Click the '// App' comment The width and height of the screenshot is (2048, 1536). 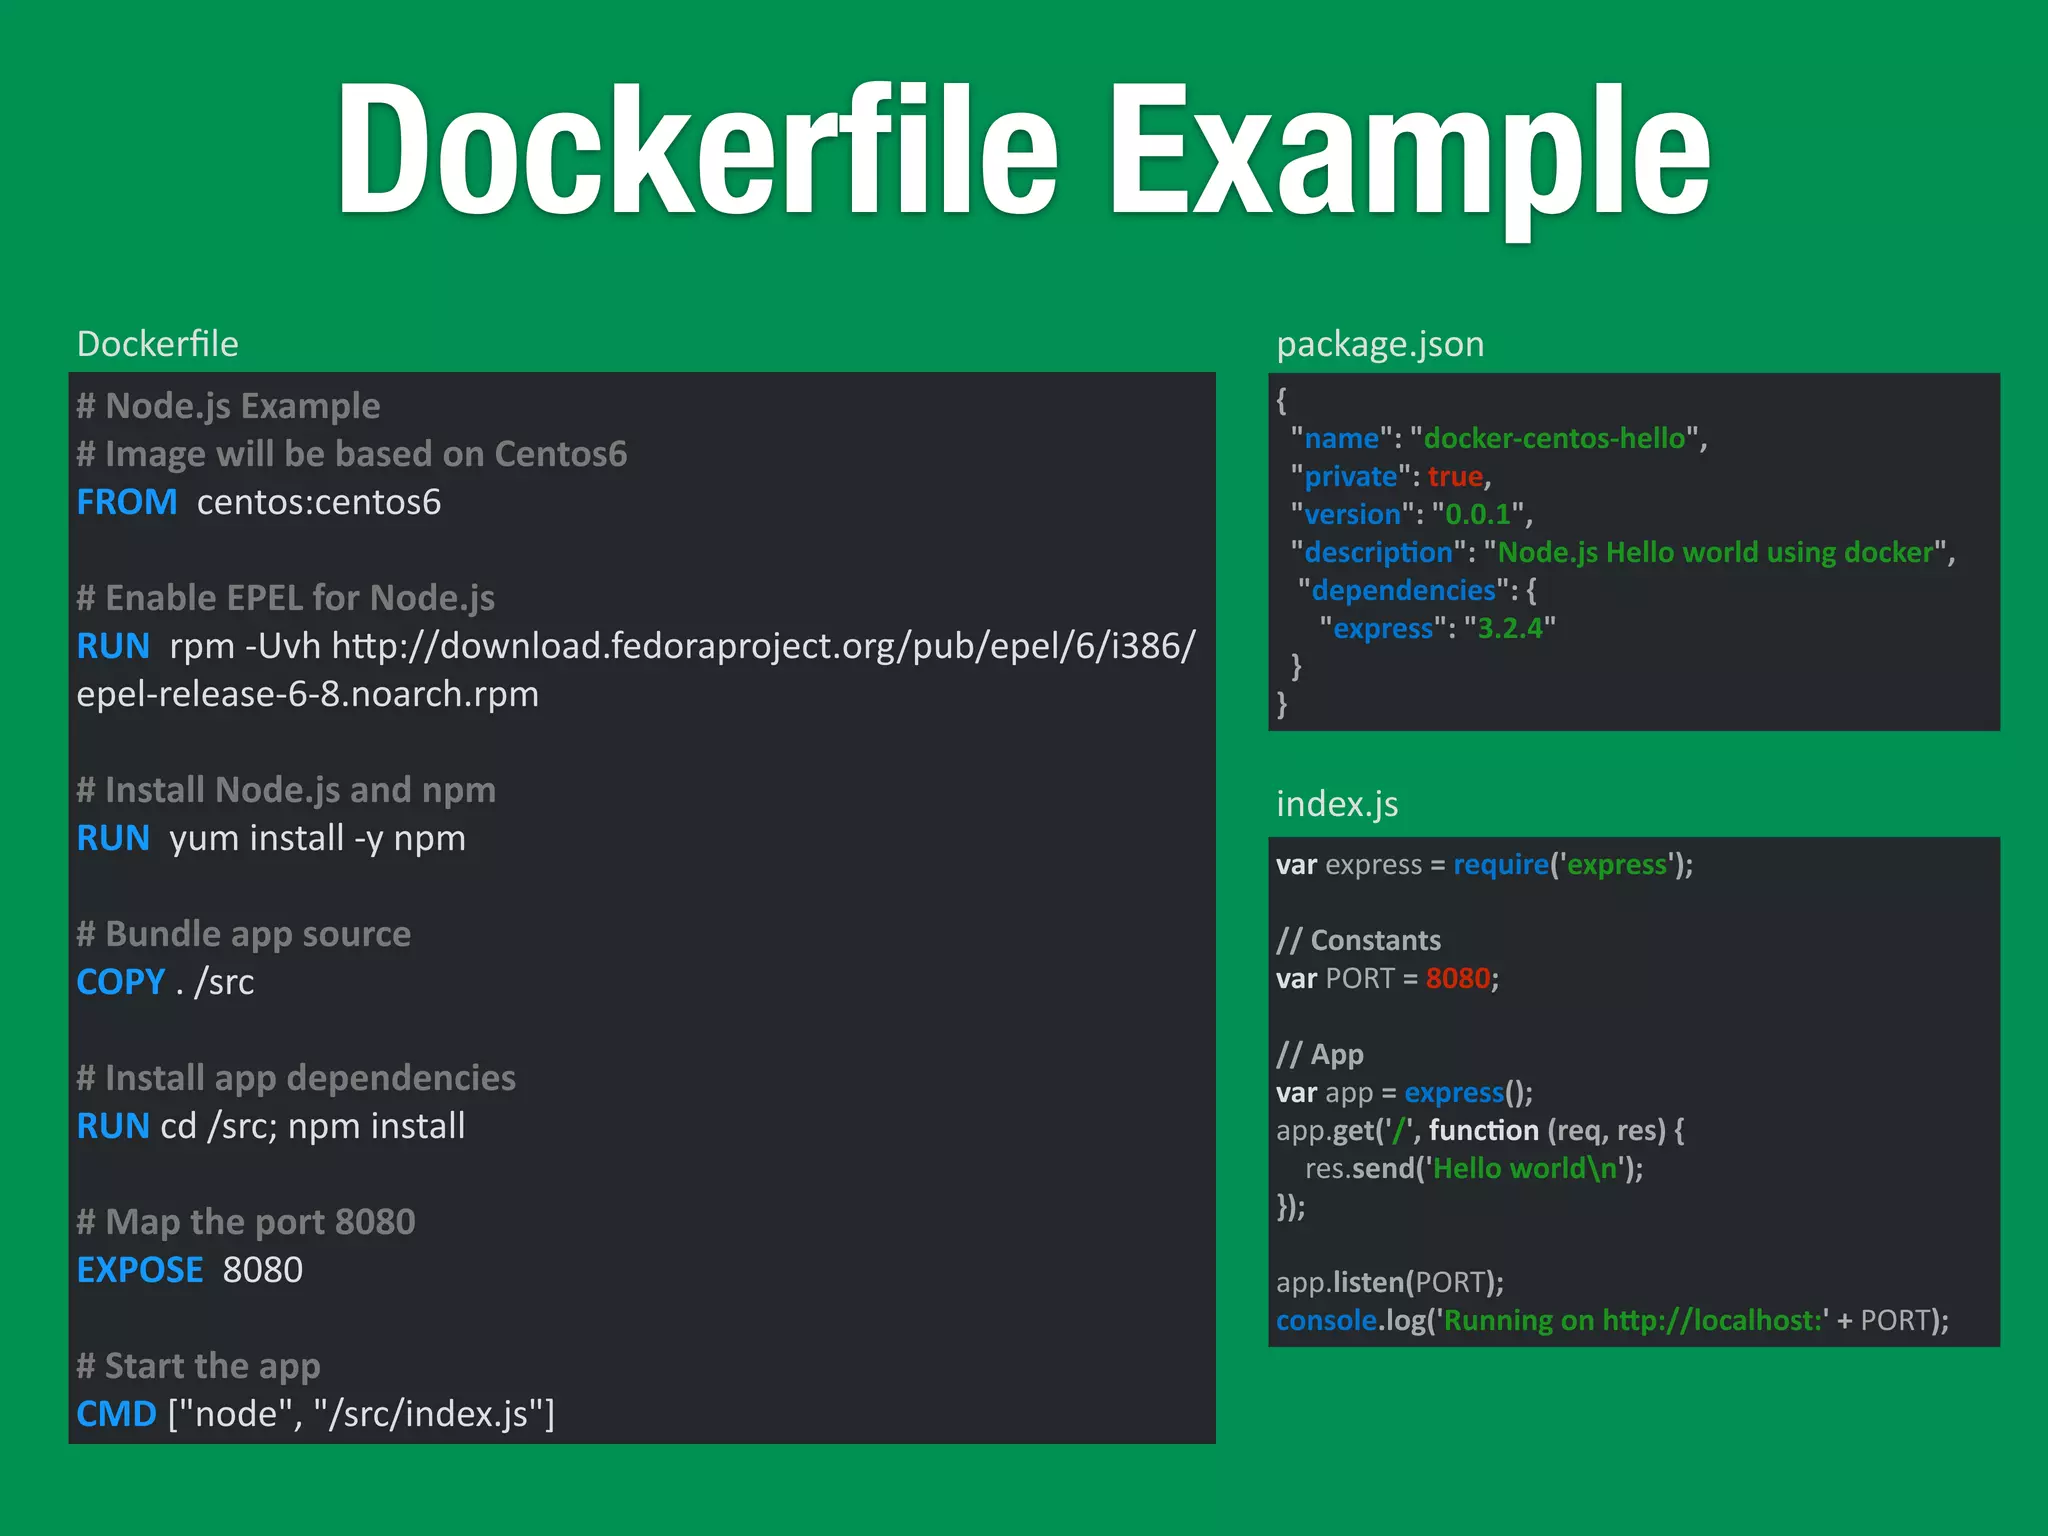coord(1320,1055)
